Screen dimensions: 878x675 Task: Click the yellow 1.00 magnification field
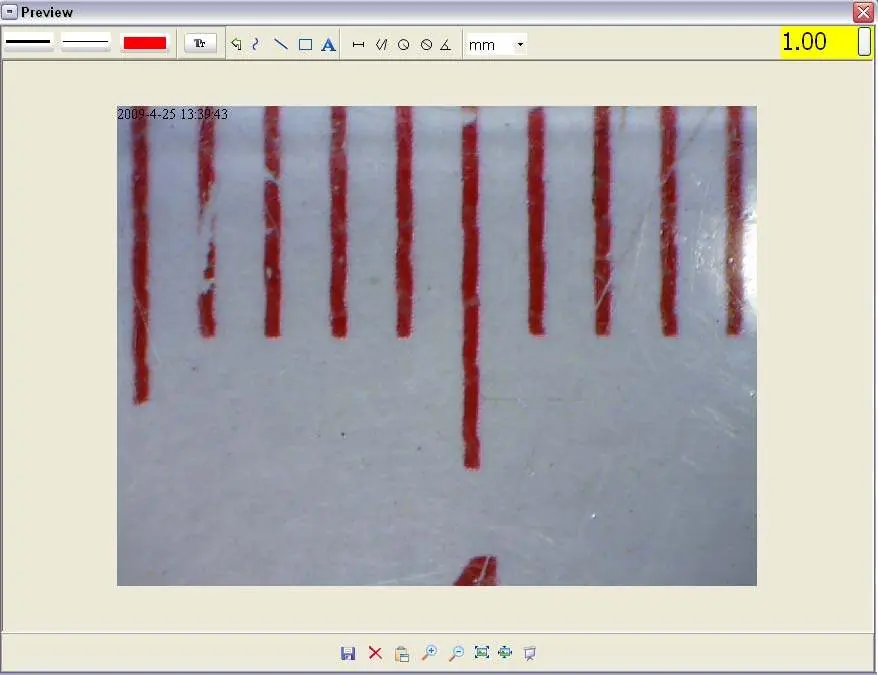pyautogui.click(x=819, y=42)
